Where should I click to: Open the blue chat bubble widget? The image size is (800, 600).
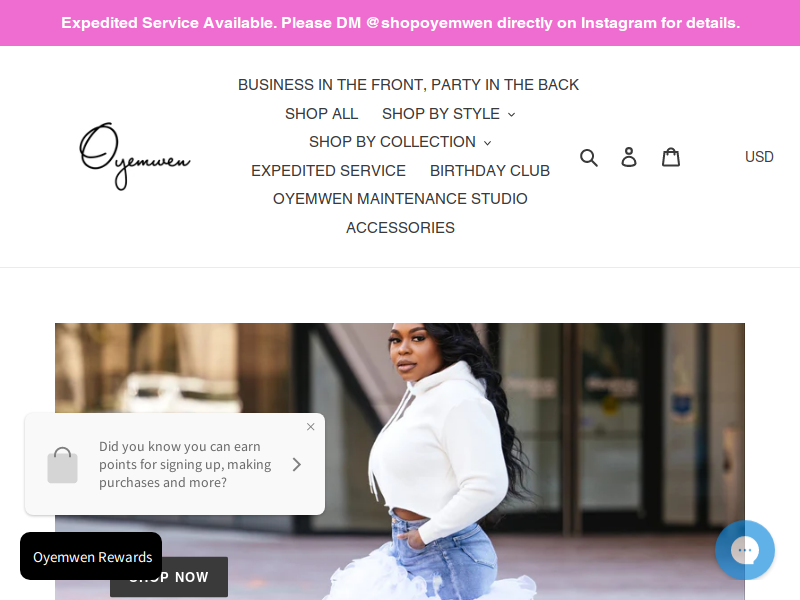745,550
